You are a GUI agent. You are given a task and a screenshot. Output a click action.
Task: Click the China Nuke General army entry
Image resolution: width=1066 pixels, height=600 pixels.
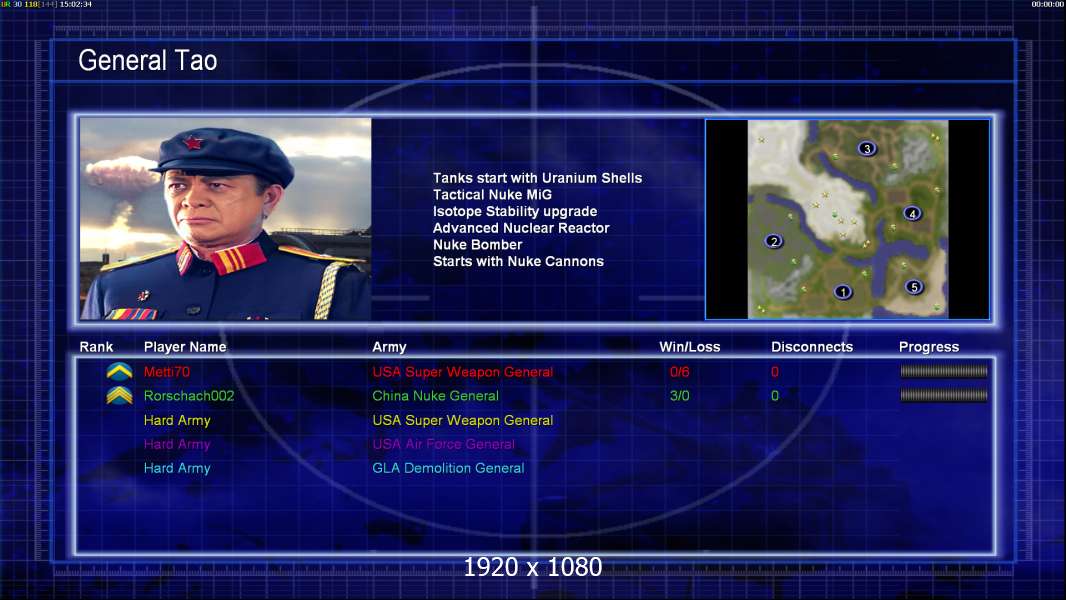click(435, 395)
